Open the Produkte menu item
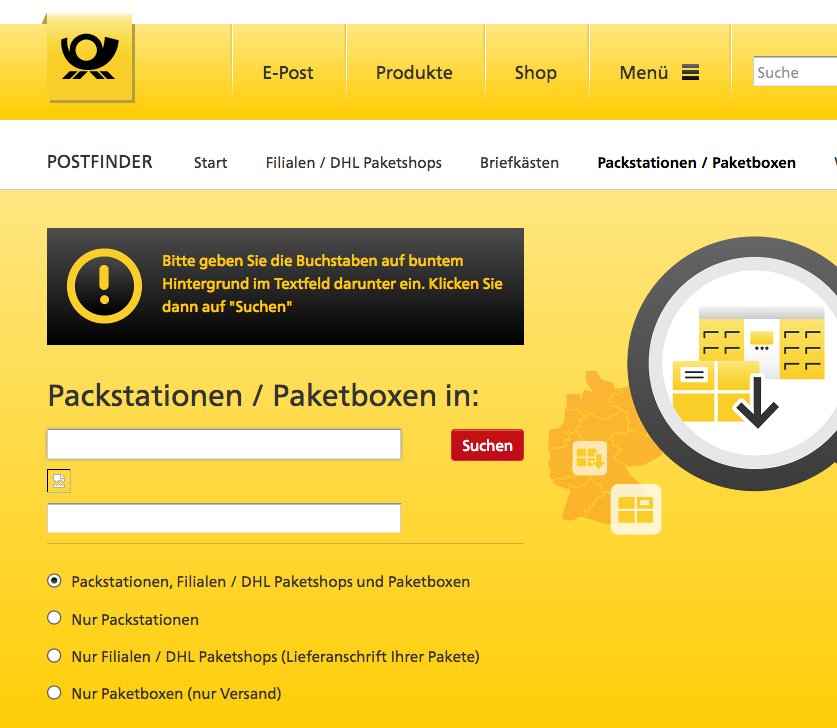 coord(414,73)
